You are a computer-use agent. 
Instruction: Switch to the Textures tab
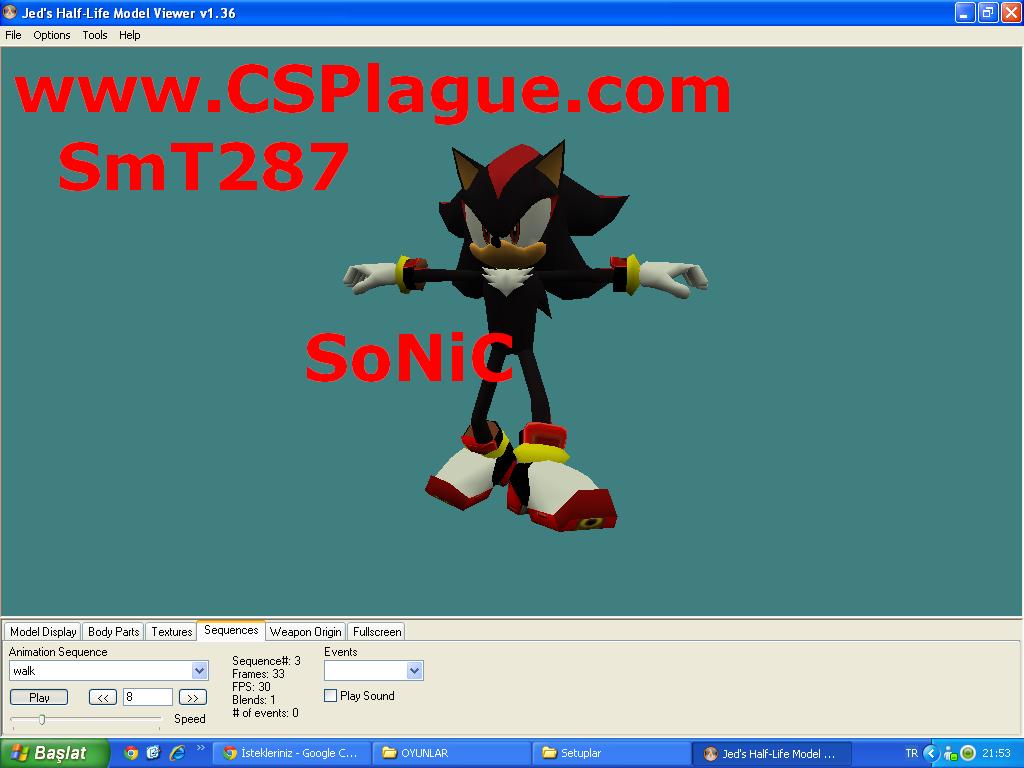(171, 632)
